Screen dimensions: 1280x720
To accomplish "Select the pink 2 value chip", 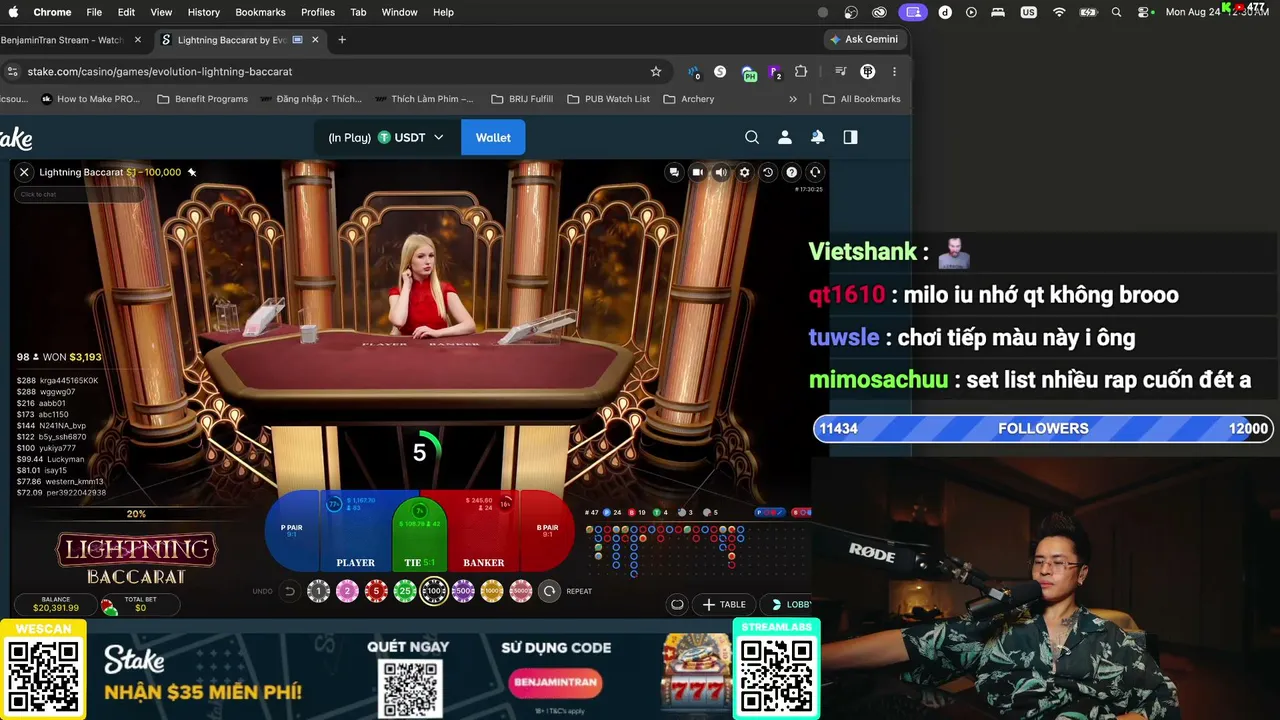I will click(x=347, y=591).
